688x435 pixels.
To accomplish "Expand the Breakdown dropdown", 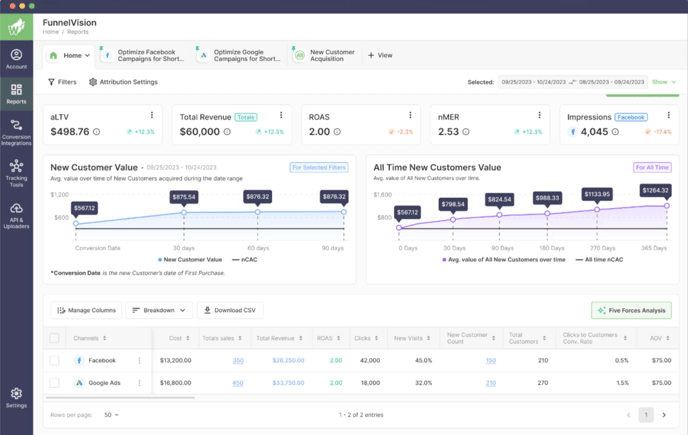I will (158, 311).
